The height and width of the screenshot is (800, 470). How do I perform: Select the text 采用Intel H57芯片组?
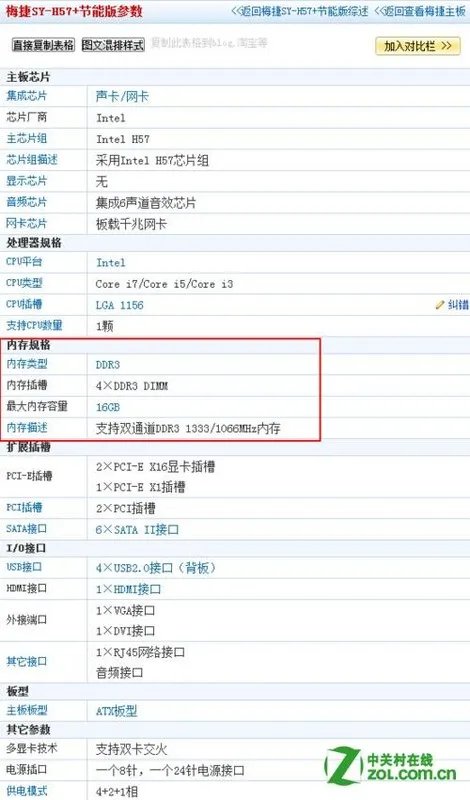tap(152, 160)
